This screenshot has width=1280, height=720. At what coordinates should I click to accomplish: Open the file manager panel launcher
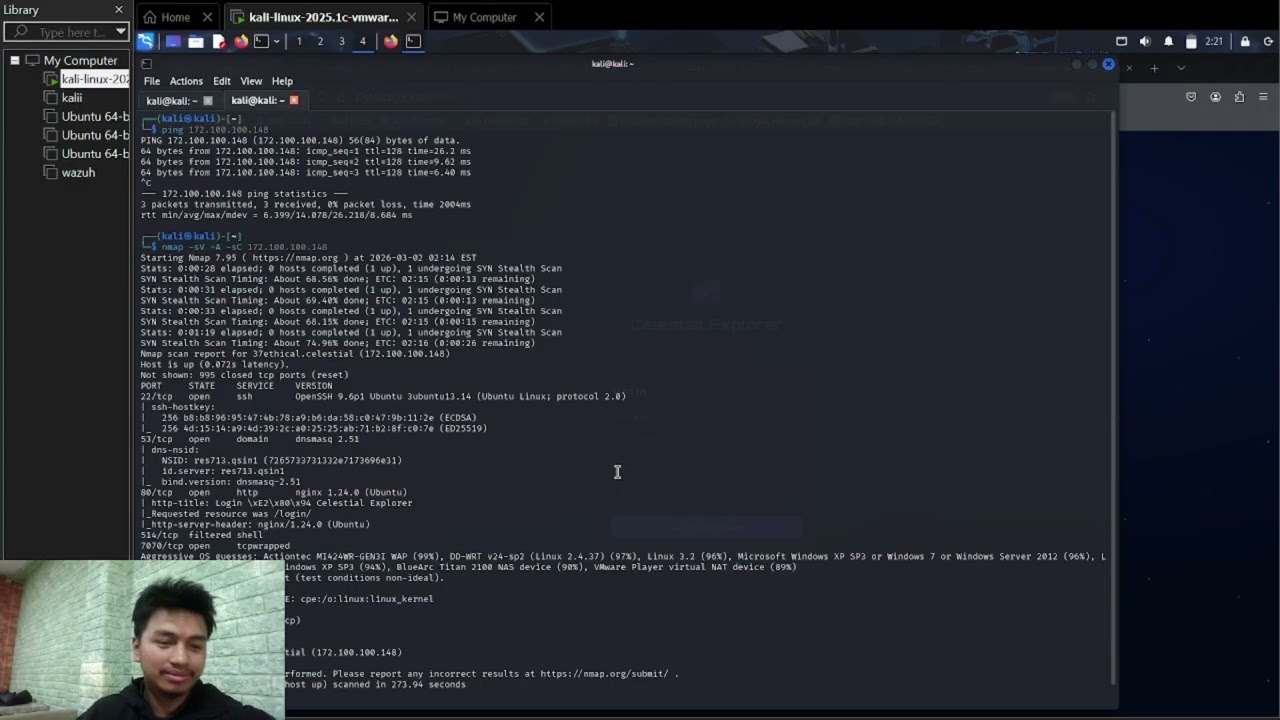196,41
